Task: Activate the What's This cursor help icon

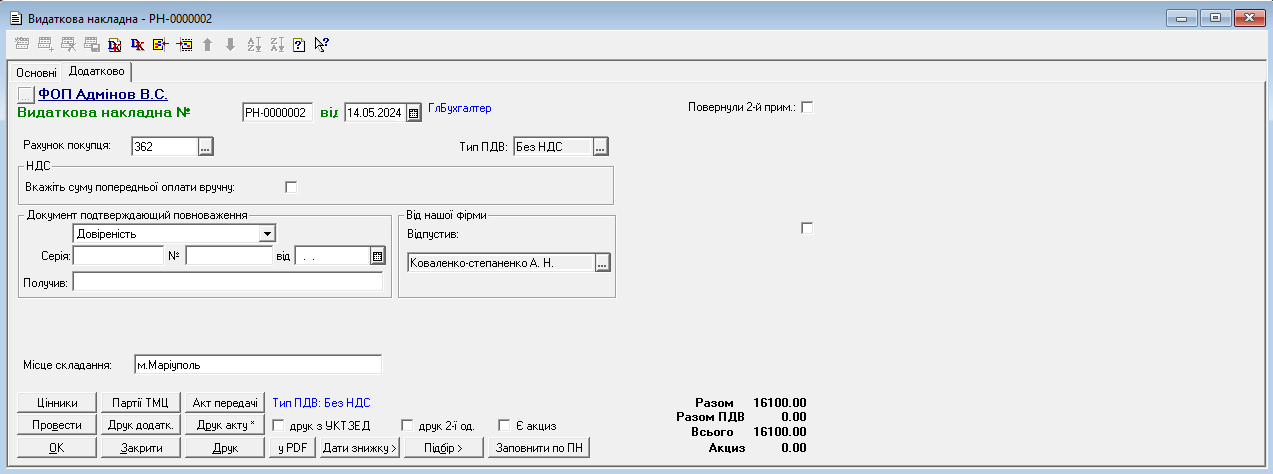Action: [322, 45]
